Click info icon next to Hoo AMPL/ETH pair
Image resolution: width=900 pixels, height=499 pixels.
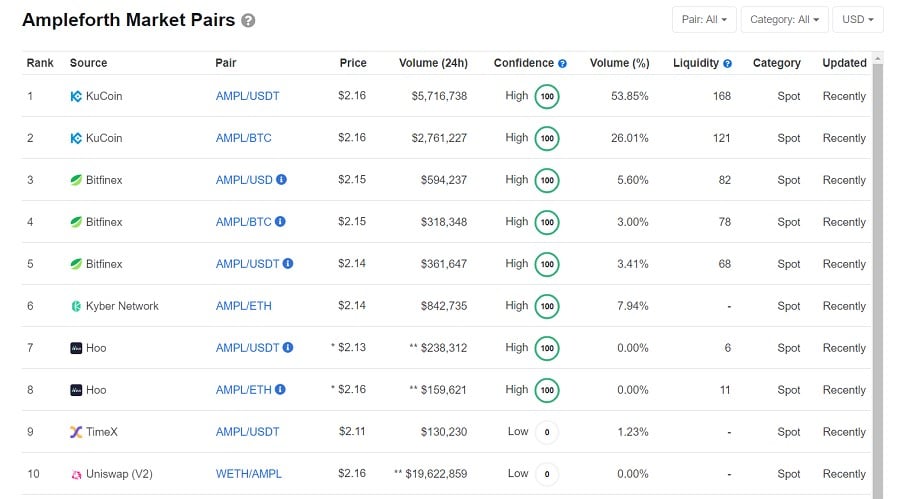click(x=280, y=390)
